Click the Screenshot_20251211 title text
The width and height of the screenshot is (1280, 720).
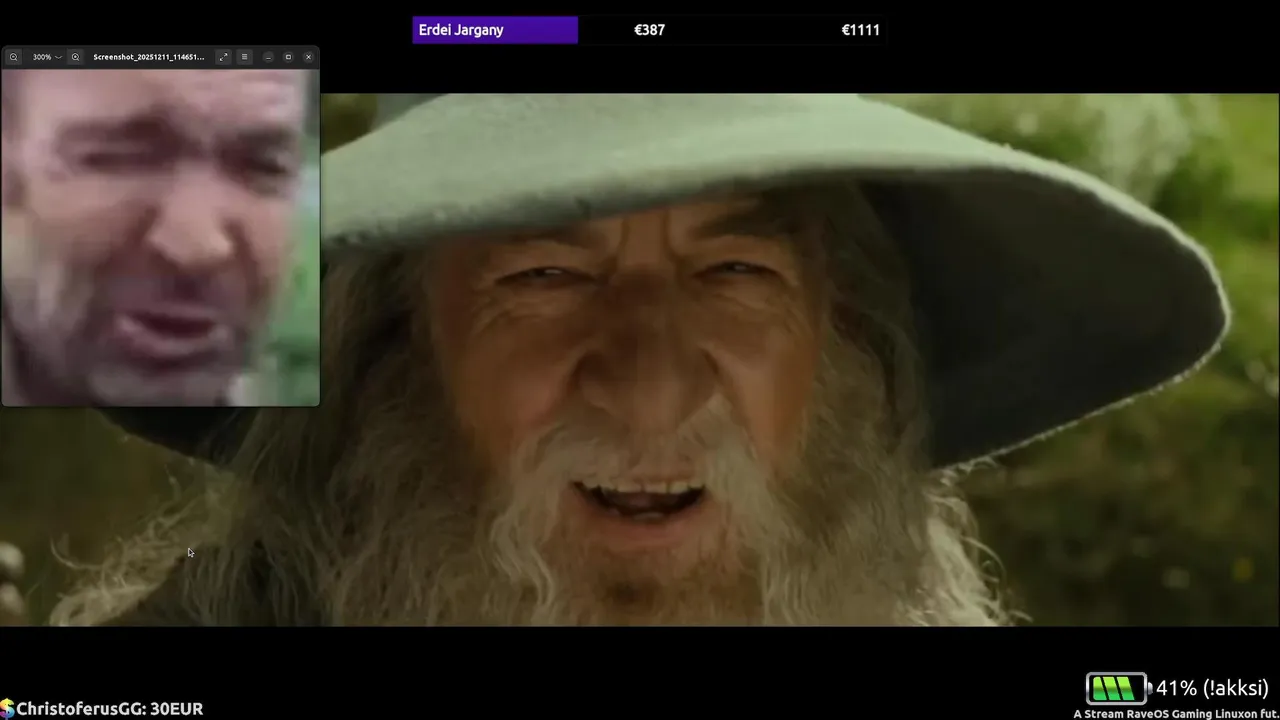coord(148,57)
